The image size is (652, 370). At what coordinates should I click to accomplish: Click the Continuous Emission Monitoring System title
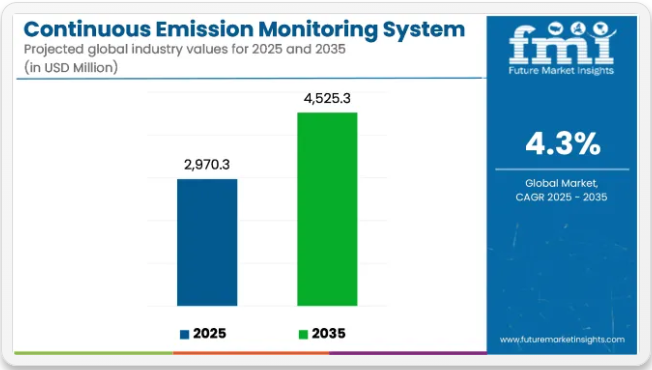pyautogui.click(x=244, y=30)
